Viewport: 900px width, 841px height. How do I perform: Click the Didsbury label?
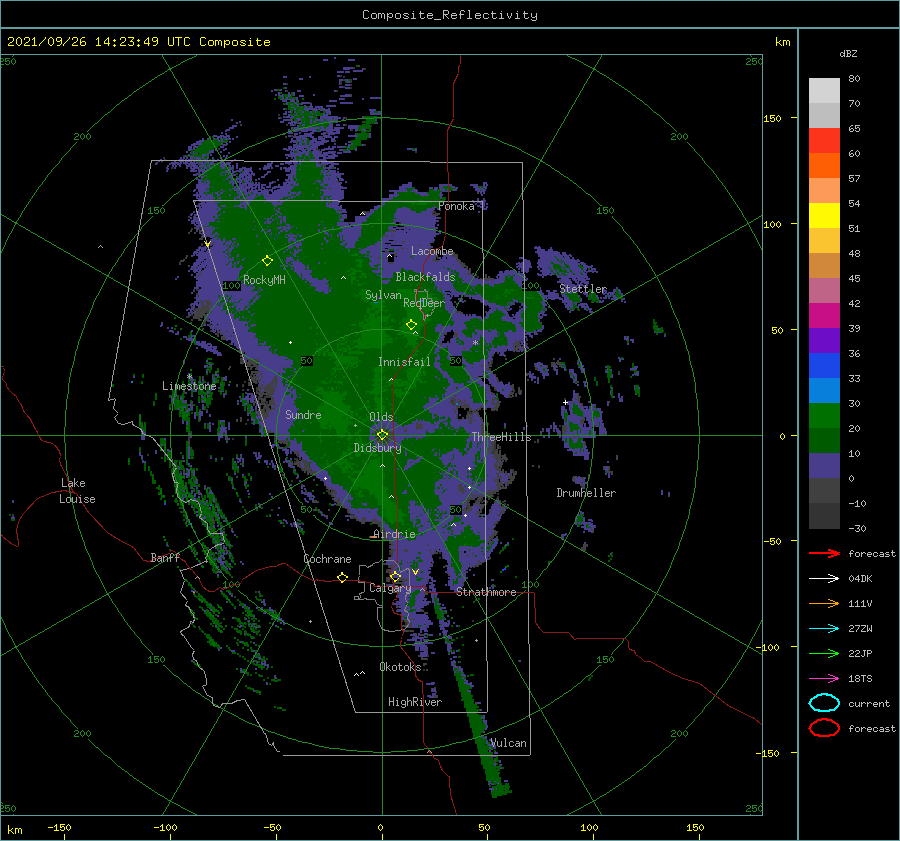(377, 448)
